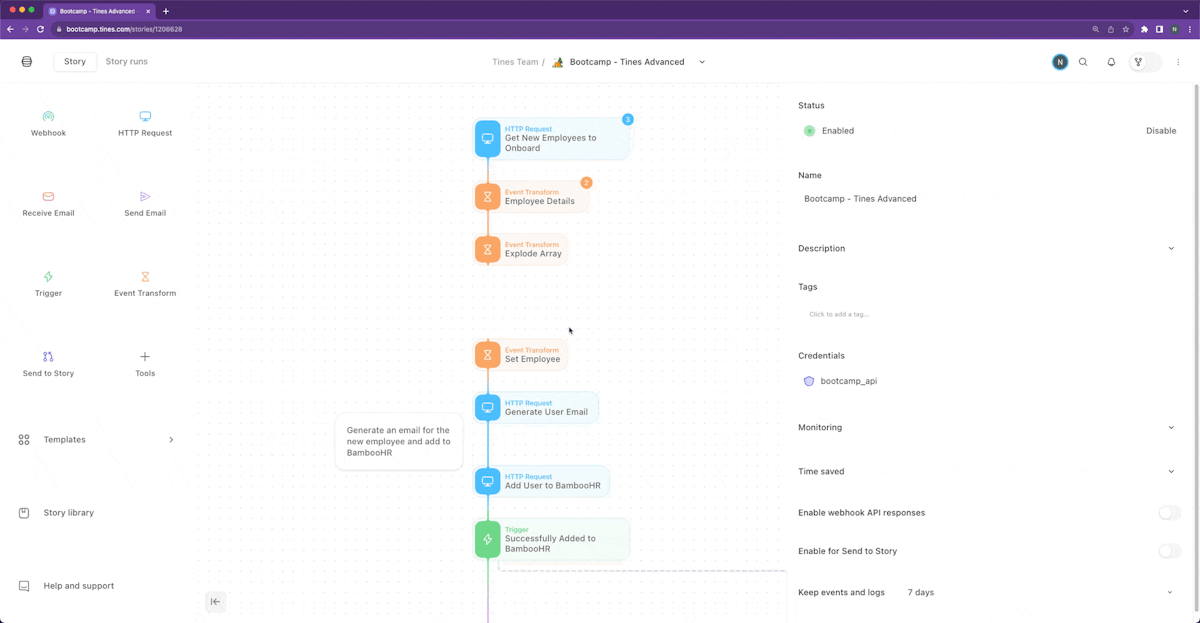Click the Generate User Email node icon

[488, 408]
